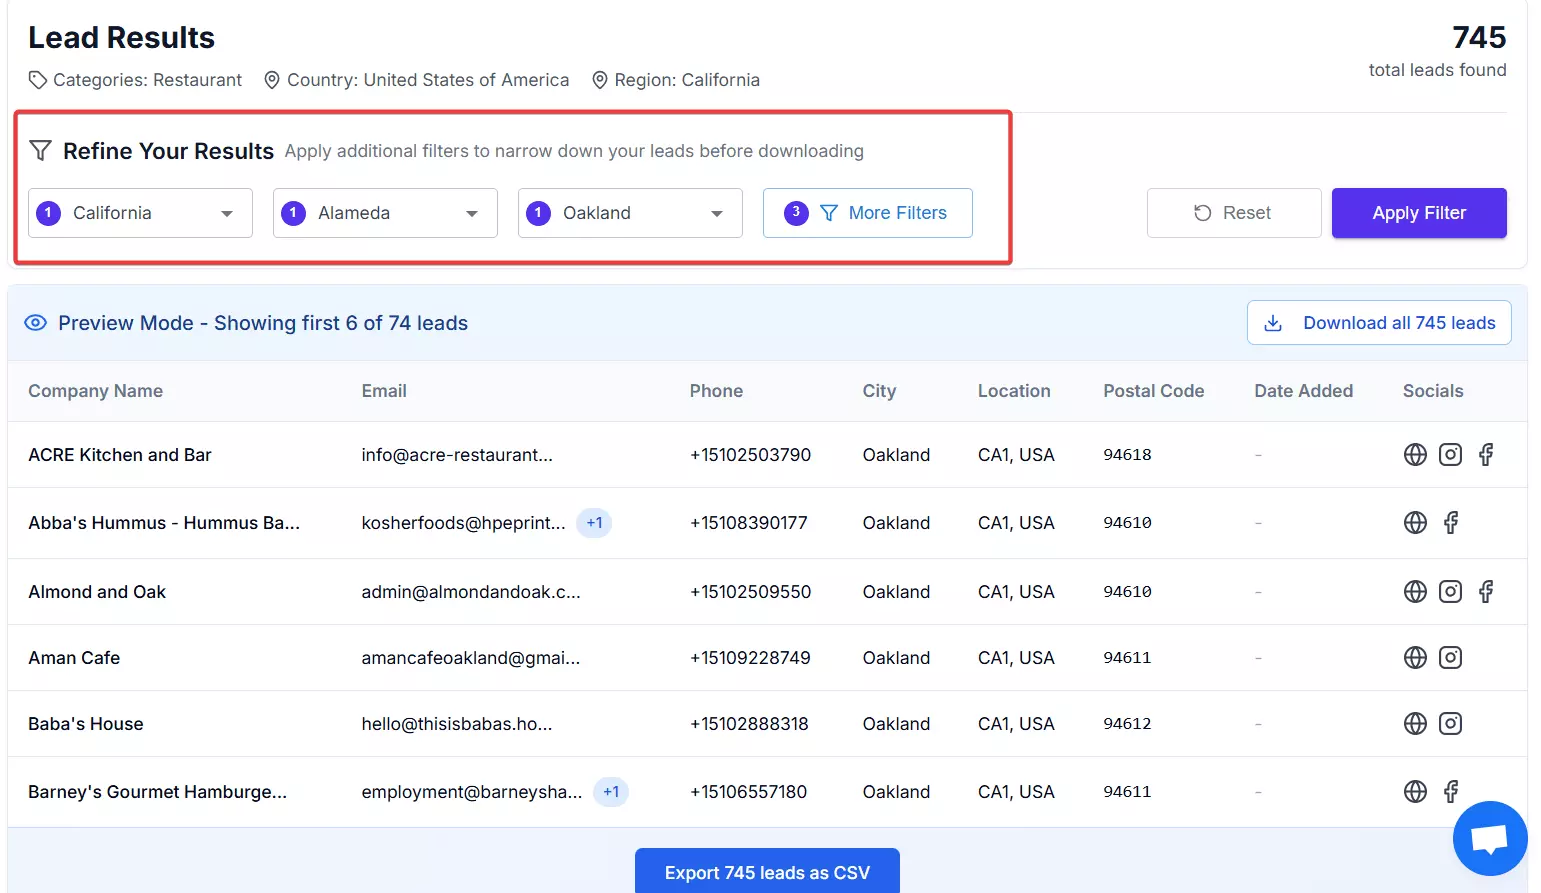Open website icon for Abba's Hummus row
This screenshot has width=1541, height=893.
pos(1415,523)
